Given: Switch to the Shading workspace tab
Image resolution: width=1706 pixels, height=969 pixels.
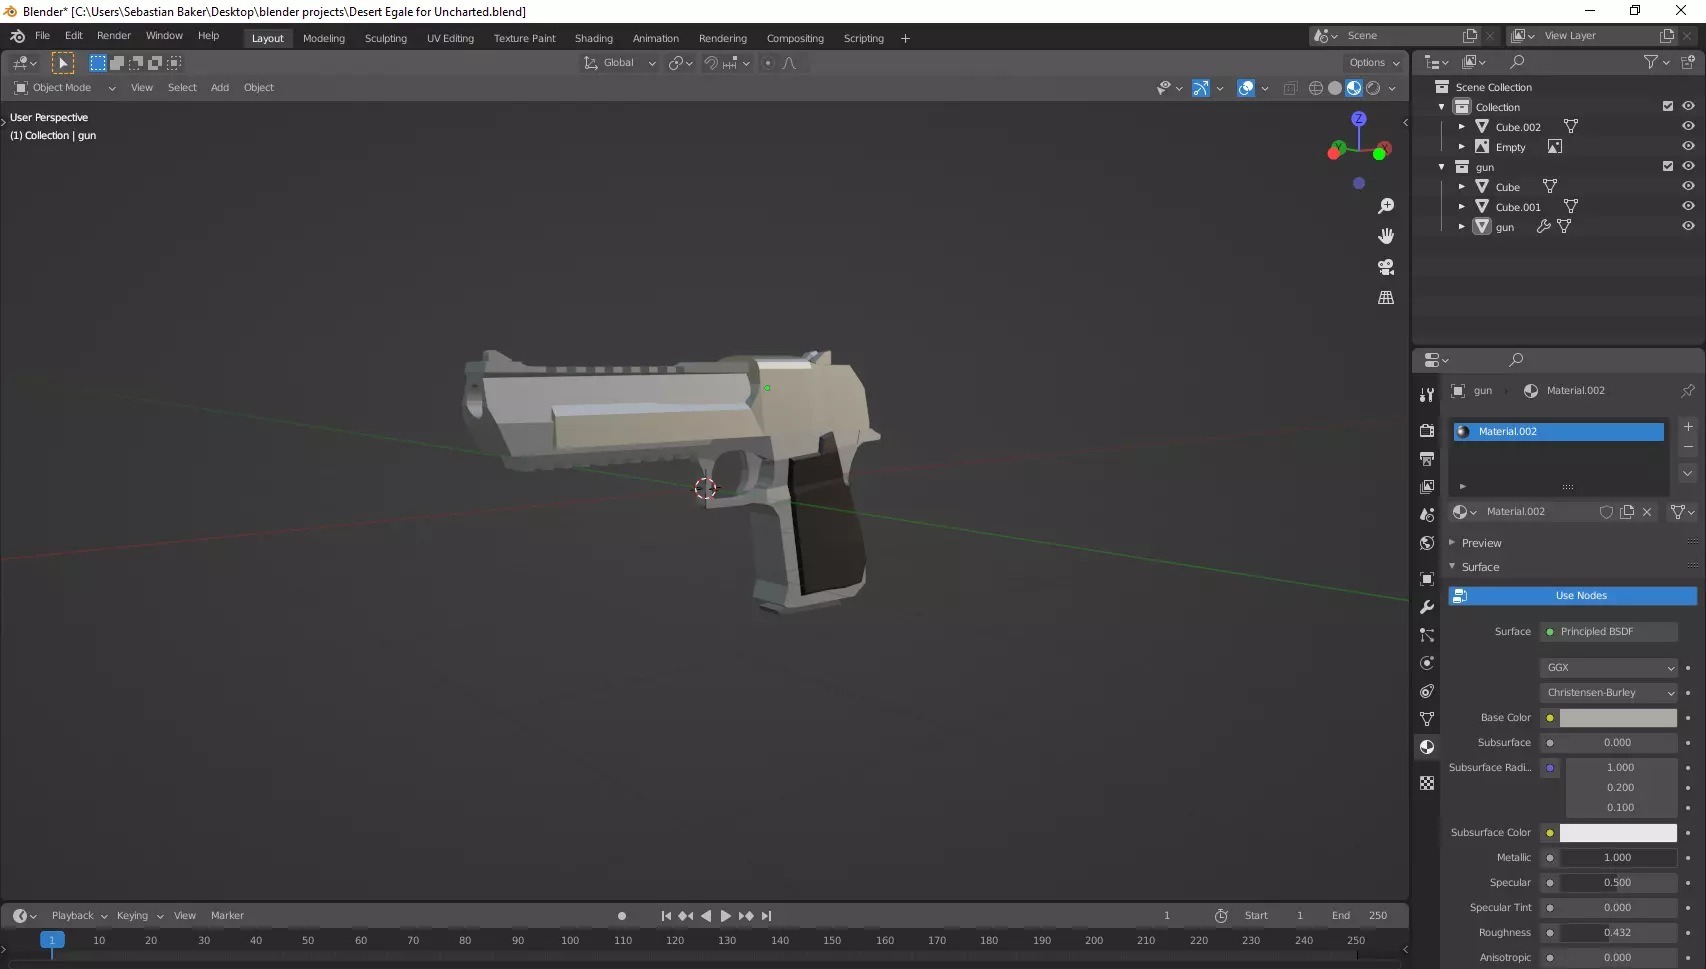Looking at the screenshot, I should tap(594, 38).
